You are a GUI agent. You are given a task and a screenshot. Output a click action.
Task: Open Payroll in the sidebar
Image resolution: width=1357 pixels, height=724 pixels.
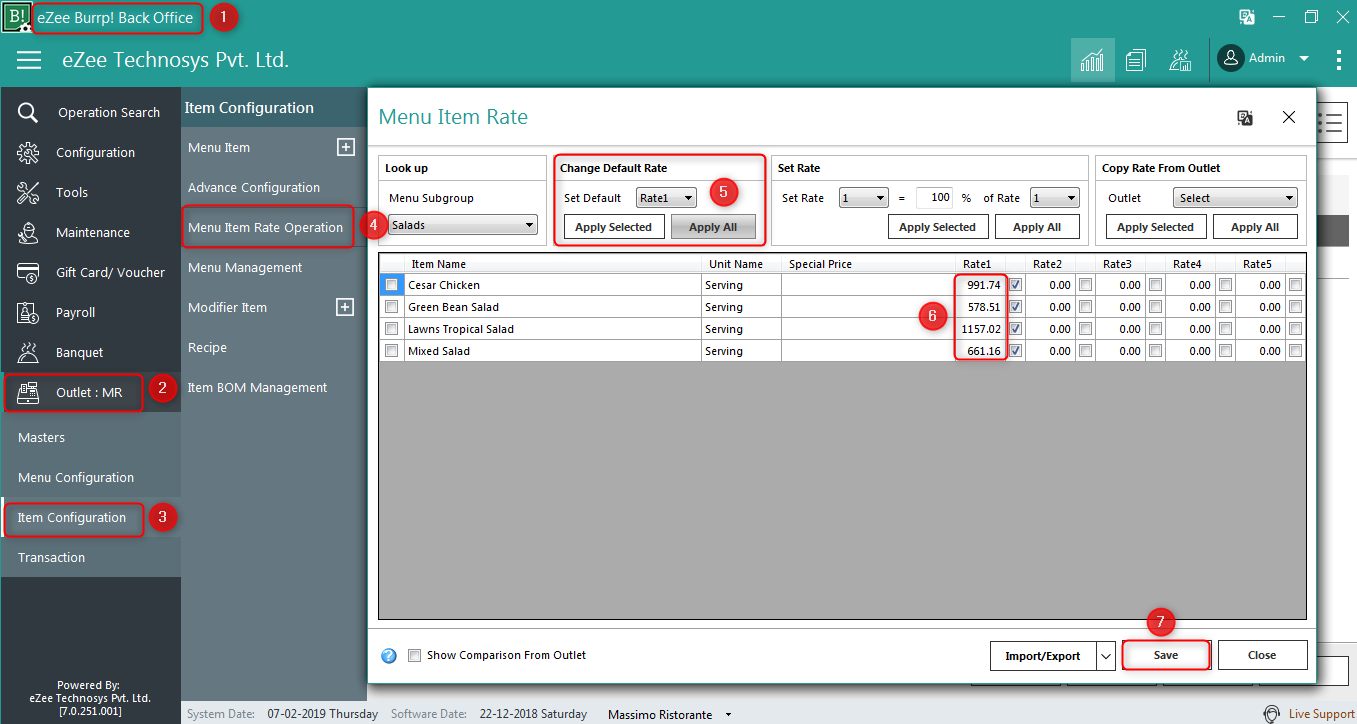[91, 313]
